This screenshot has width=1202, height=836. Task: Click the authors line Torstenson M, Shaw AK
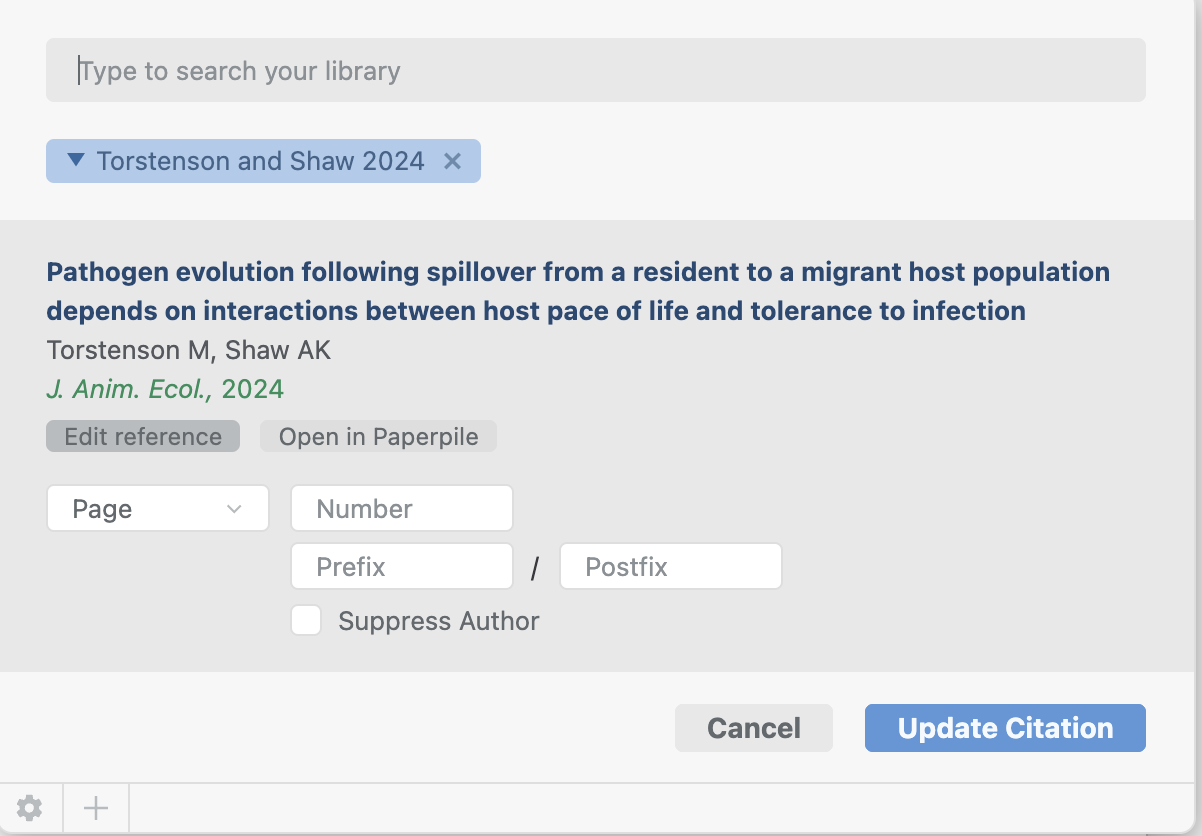[188, 350]
